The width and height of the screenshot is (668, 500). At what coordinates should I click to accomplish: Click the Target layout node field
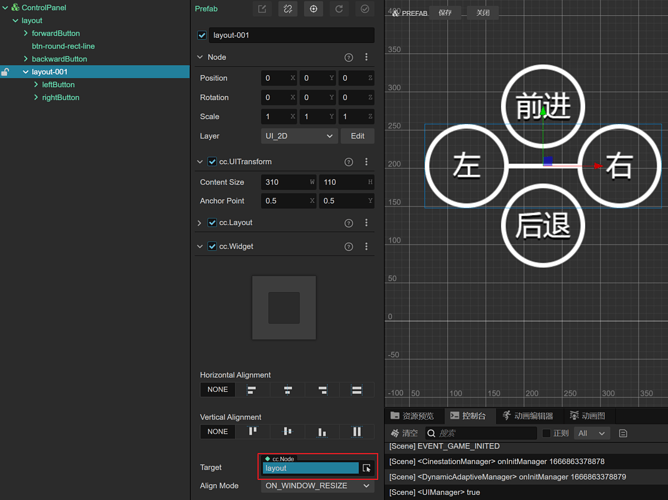(311, 468)
